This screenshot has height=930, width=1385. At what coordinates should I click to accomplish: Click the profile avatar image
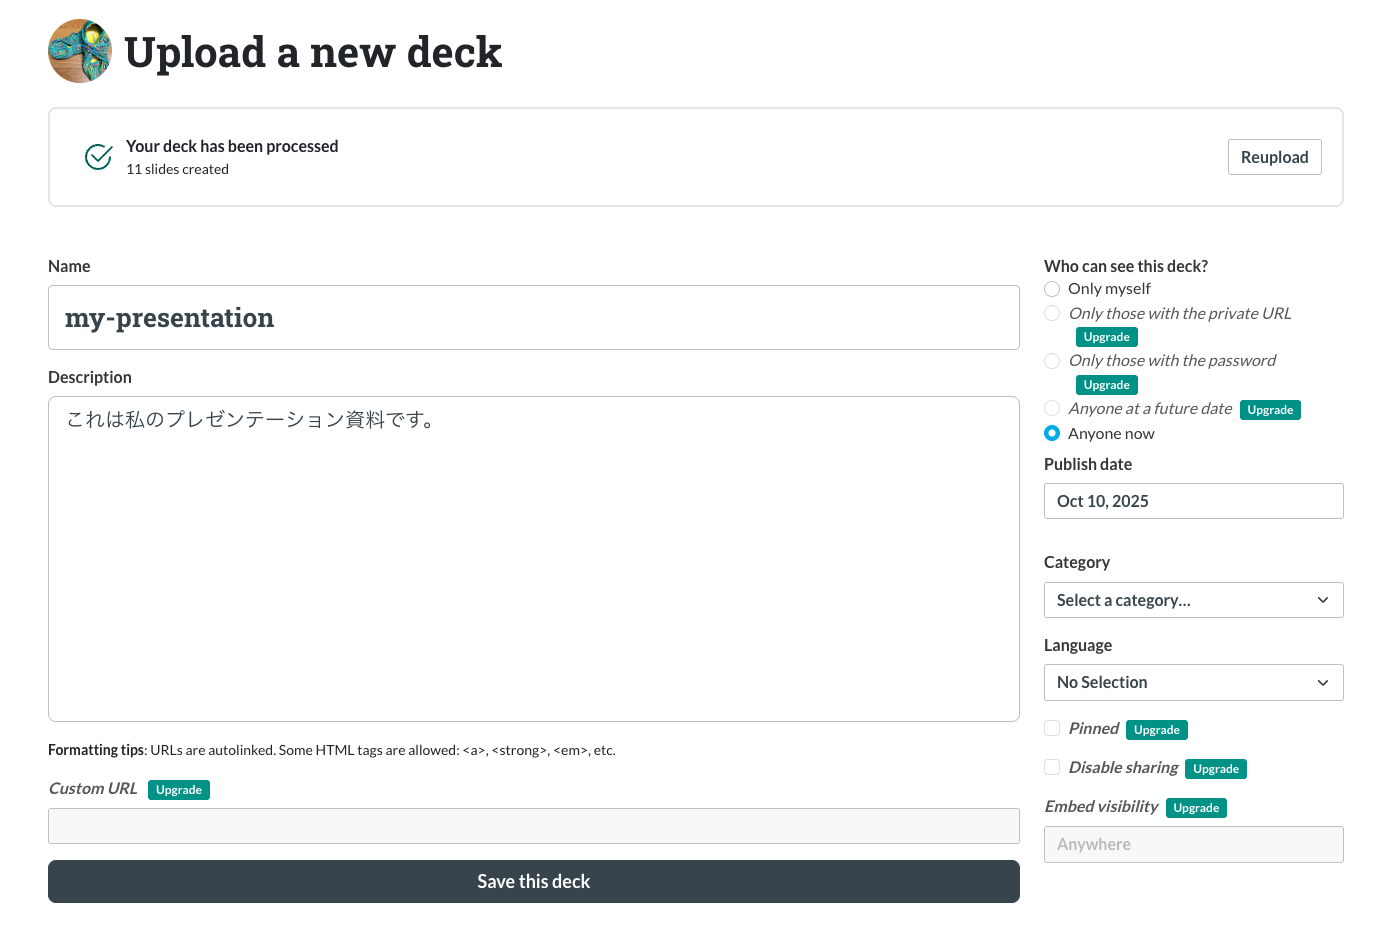80,51
